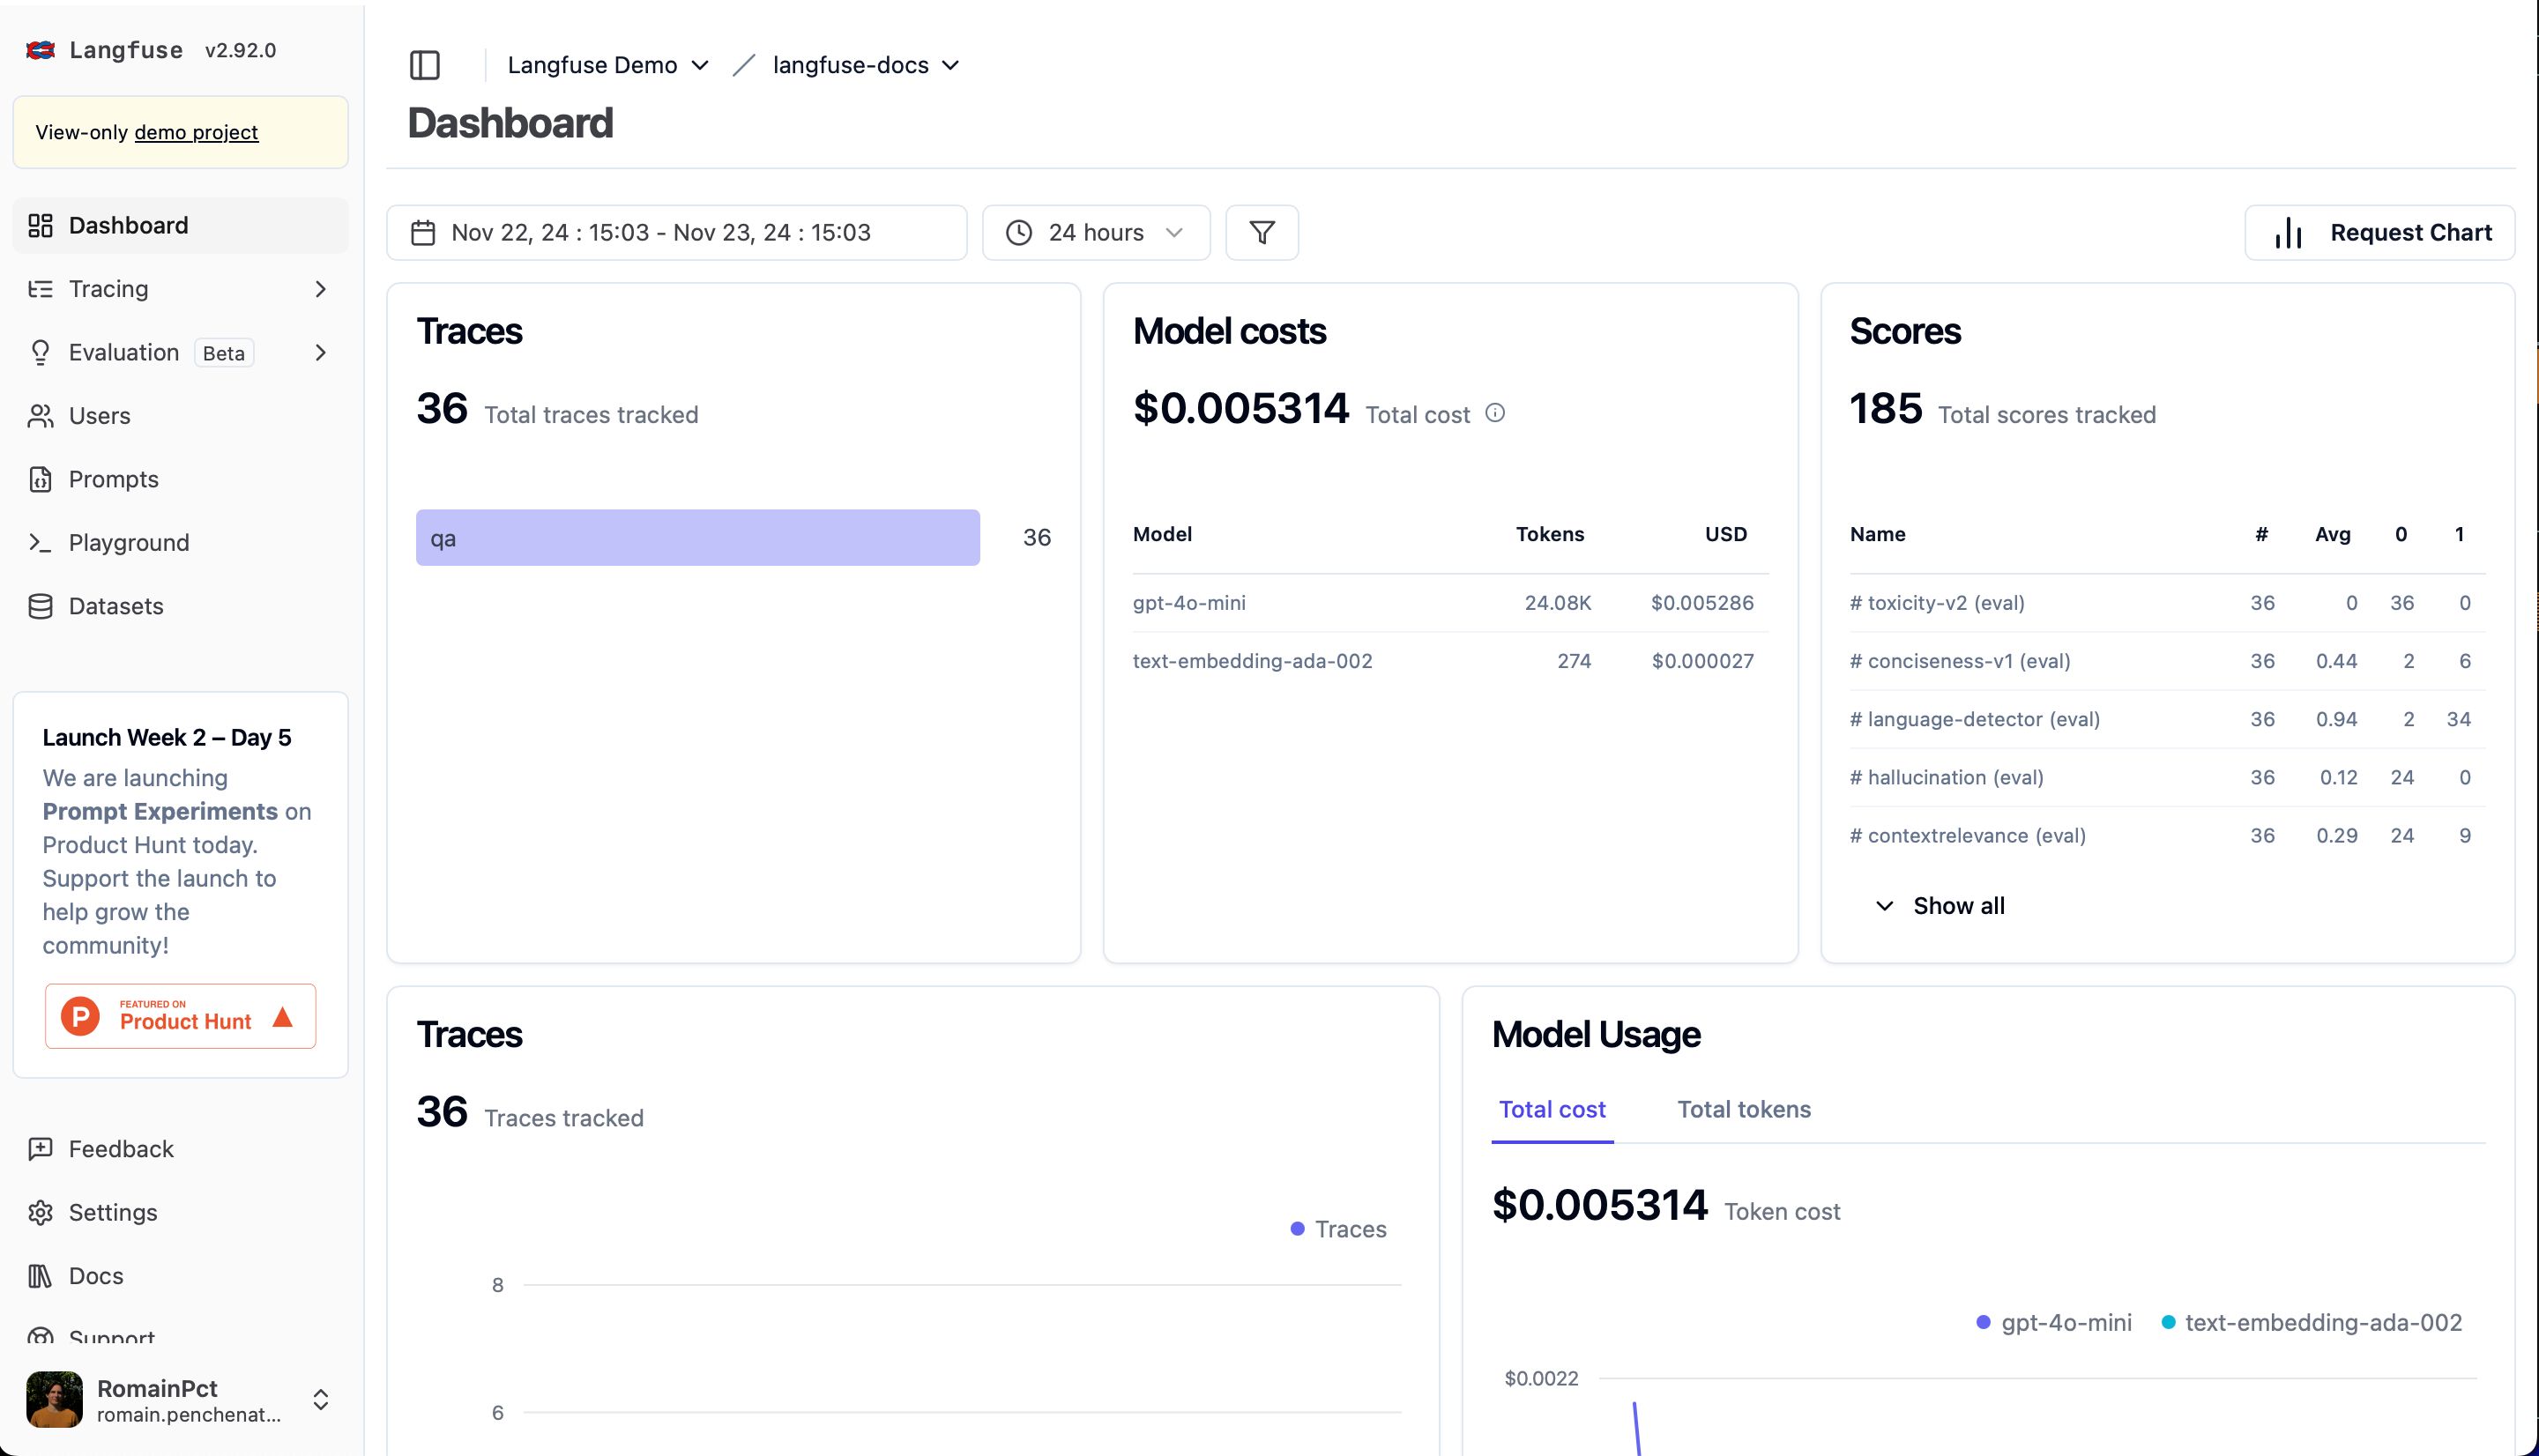The height and width of the screenshot is (1456, 2539).
Task: Click the gpt-4o-mini model row
Action: point(1450,603)
